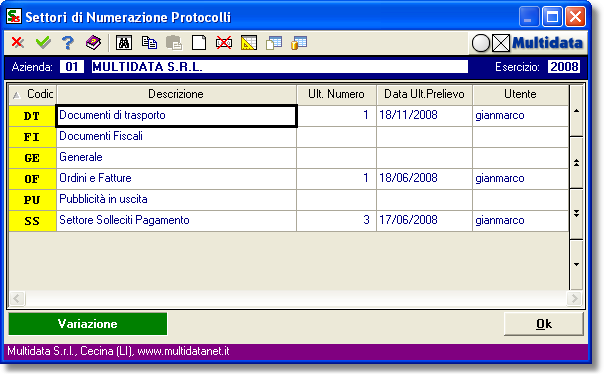Viewport: 604px width, 376px height.
Task: Click the double down arrow page-down button
Action: click(576, 213)
